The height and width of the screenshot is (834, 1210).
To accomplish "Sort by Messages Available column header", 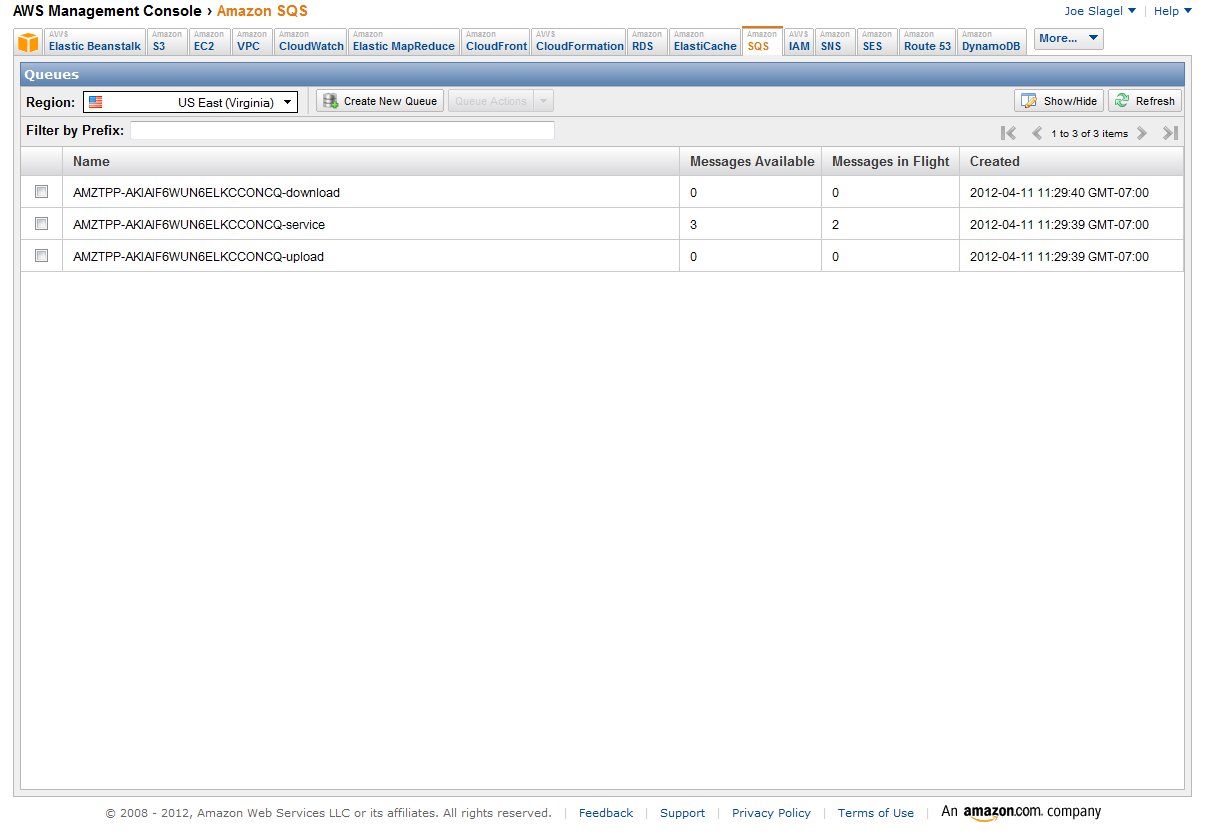I will click(x=751, y=161).
